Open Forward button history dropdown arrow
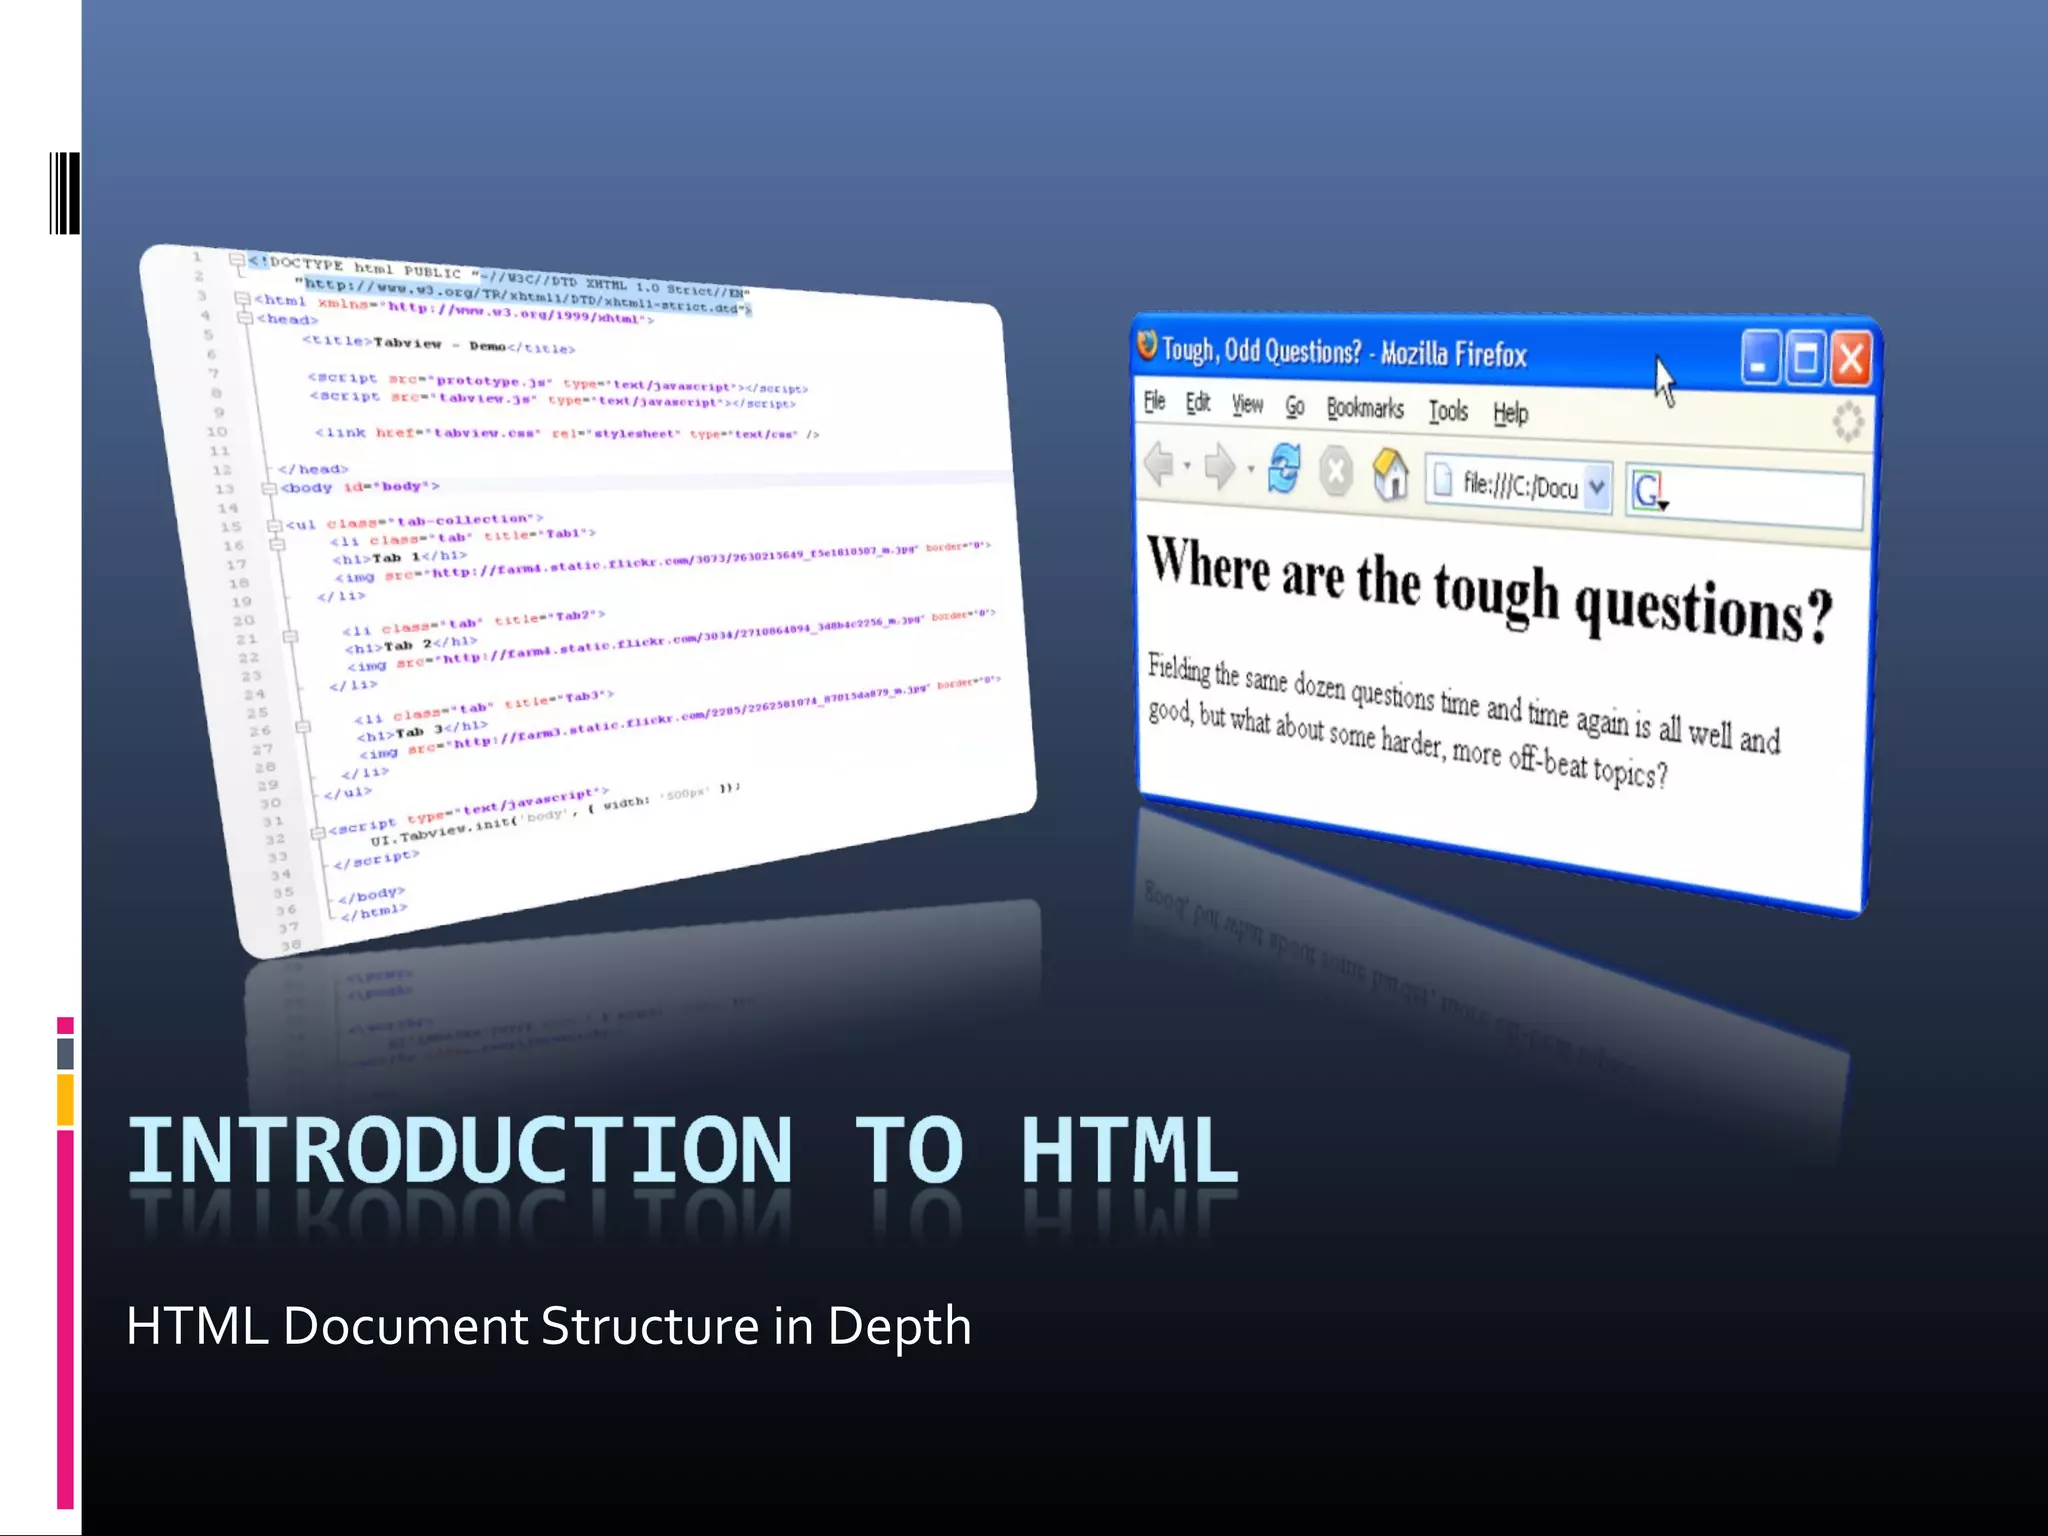This screenshot has height=1536, width=2048. (1250, 468)
